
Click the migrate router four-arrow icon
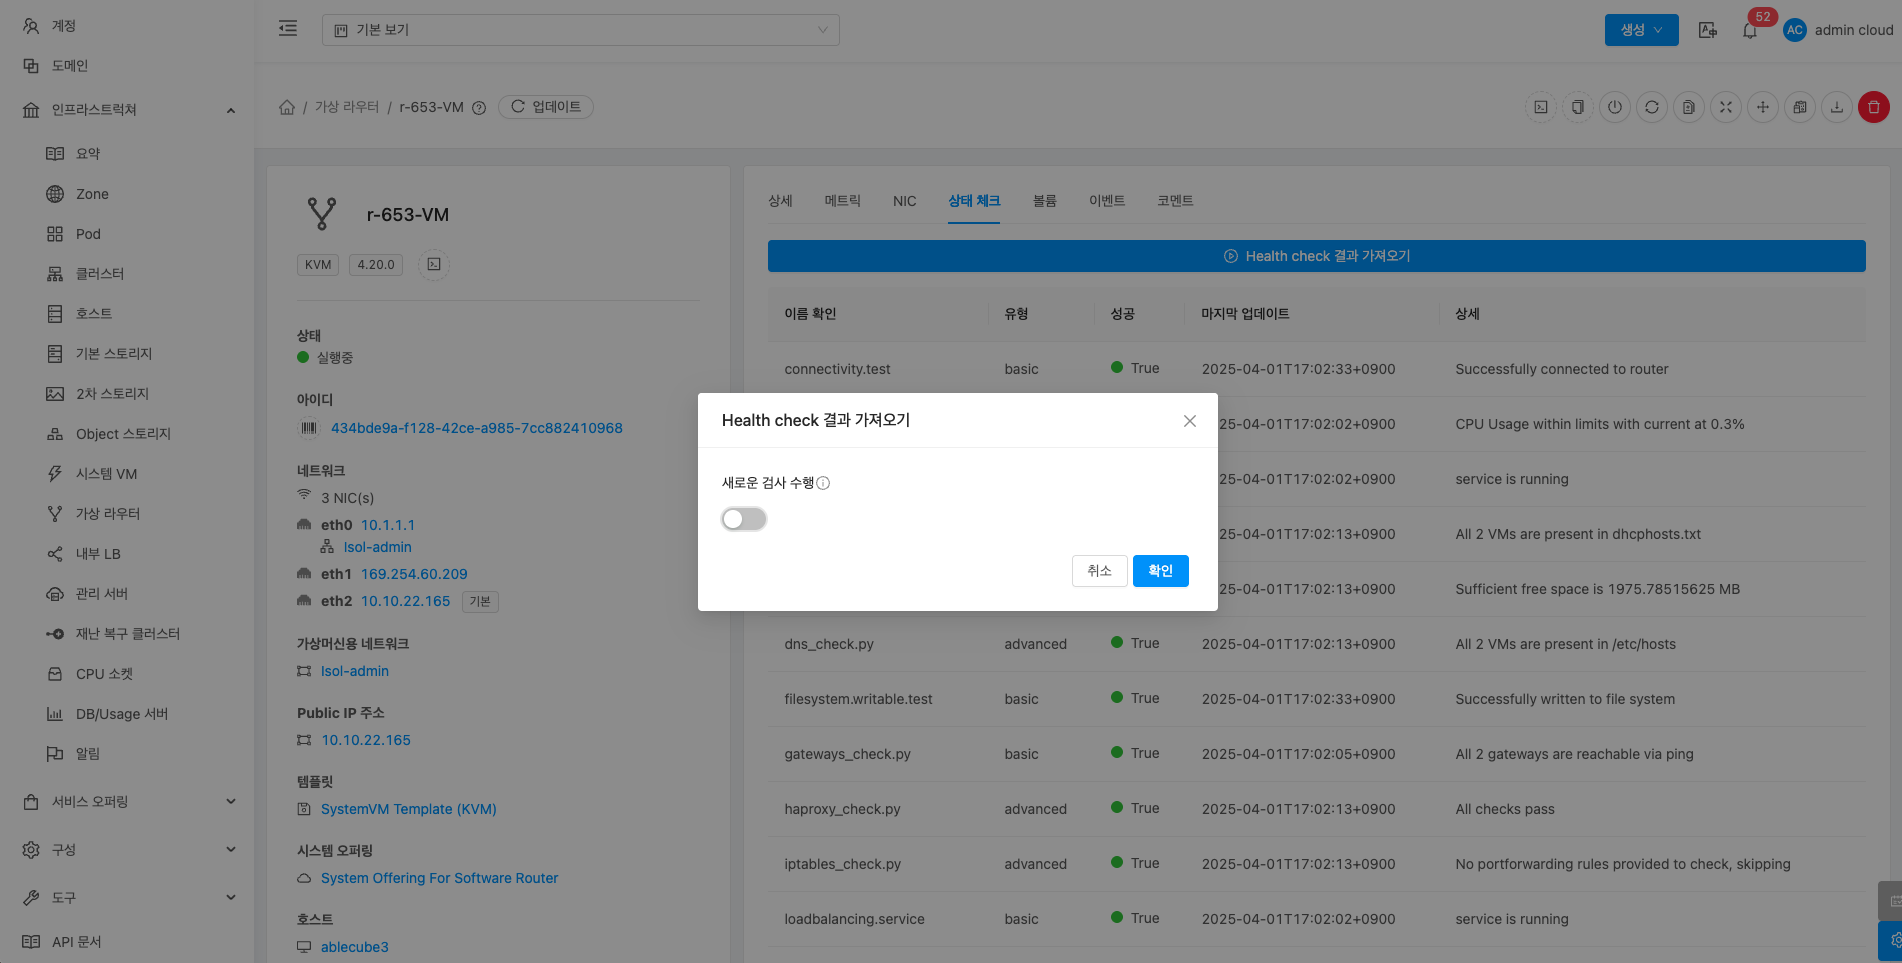1762,107
